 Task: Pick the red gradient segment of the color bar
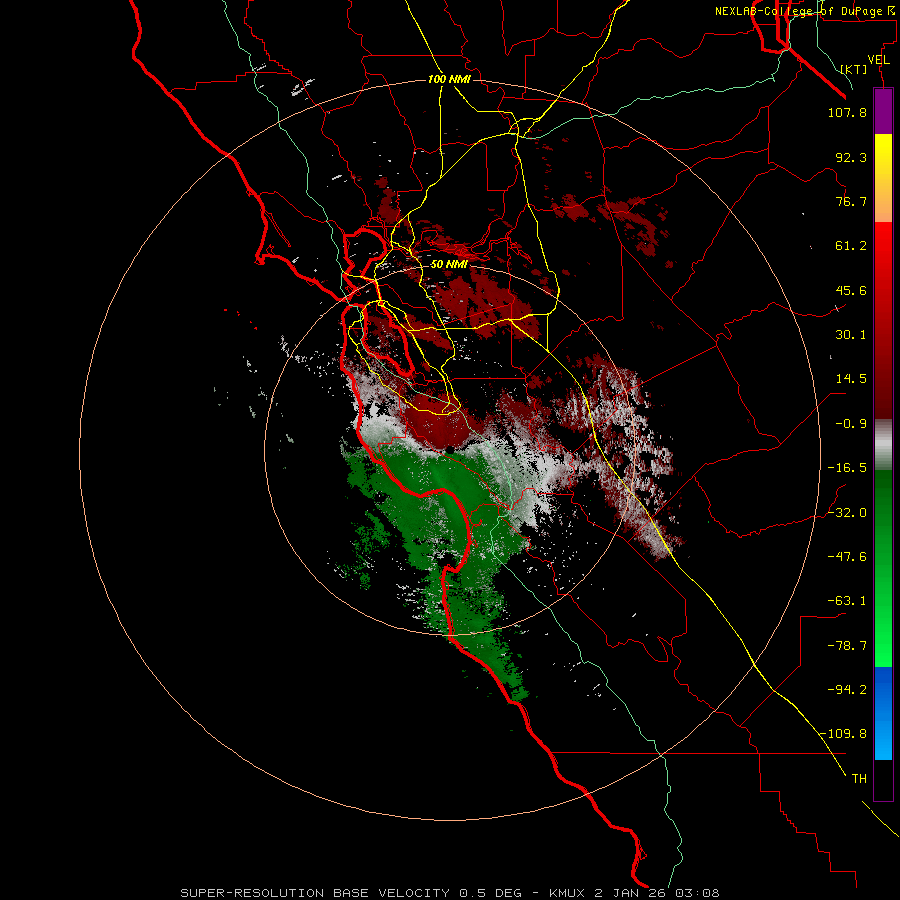pos(883,320)
